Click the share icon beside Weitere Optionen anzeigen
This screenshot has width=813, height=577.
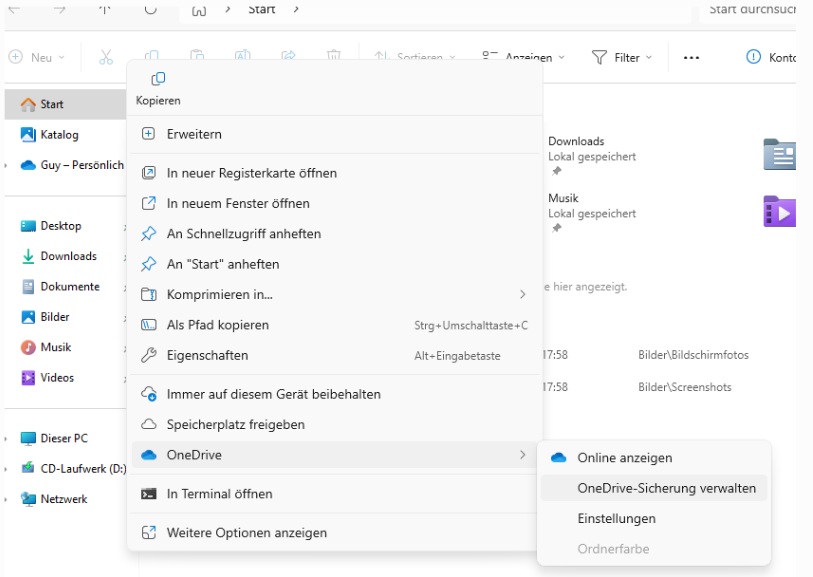point(149,532)
